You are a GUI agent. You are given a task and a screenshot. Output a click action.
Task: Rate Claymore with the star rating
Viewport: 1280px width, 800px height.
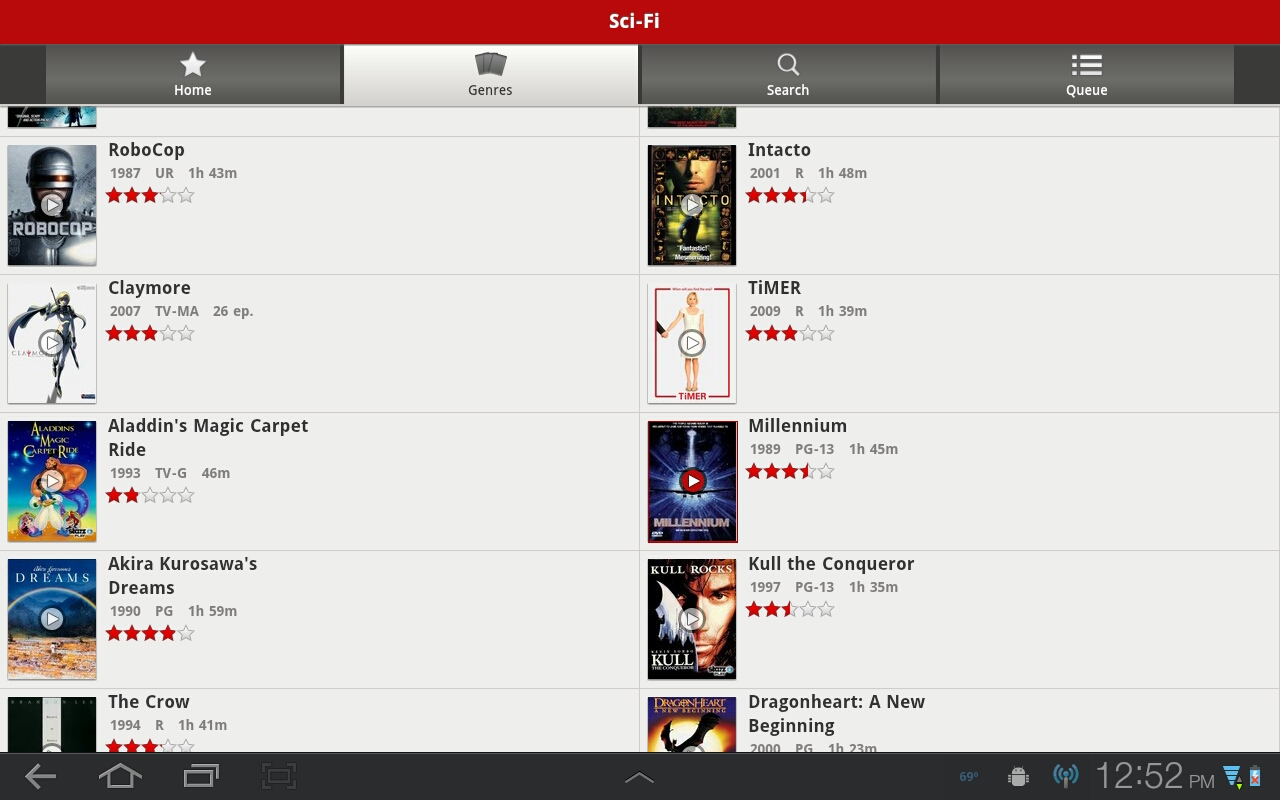point(150,334)
